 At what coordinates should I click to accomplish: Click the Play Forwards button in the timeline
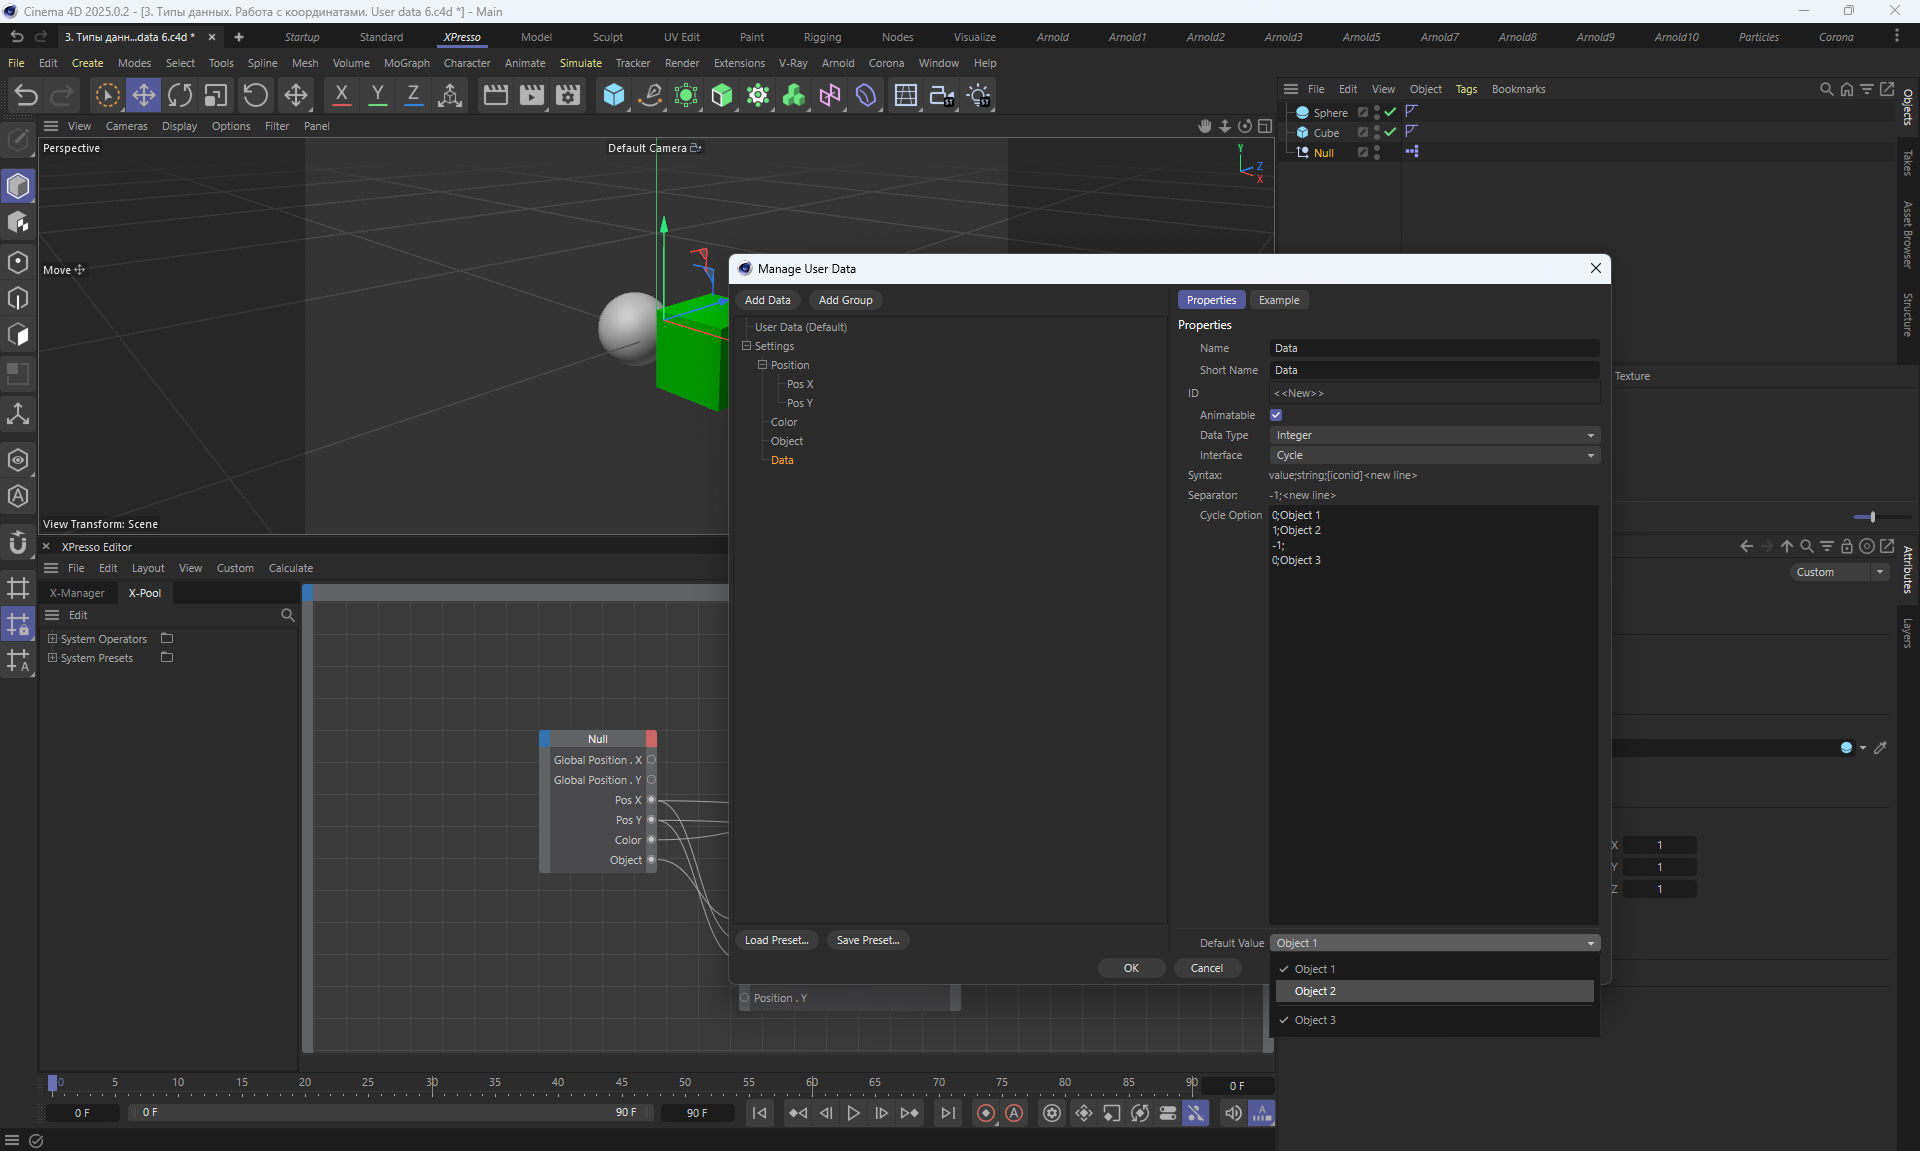click(x=853, y=1113)
